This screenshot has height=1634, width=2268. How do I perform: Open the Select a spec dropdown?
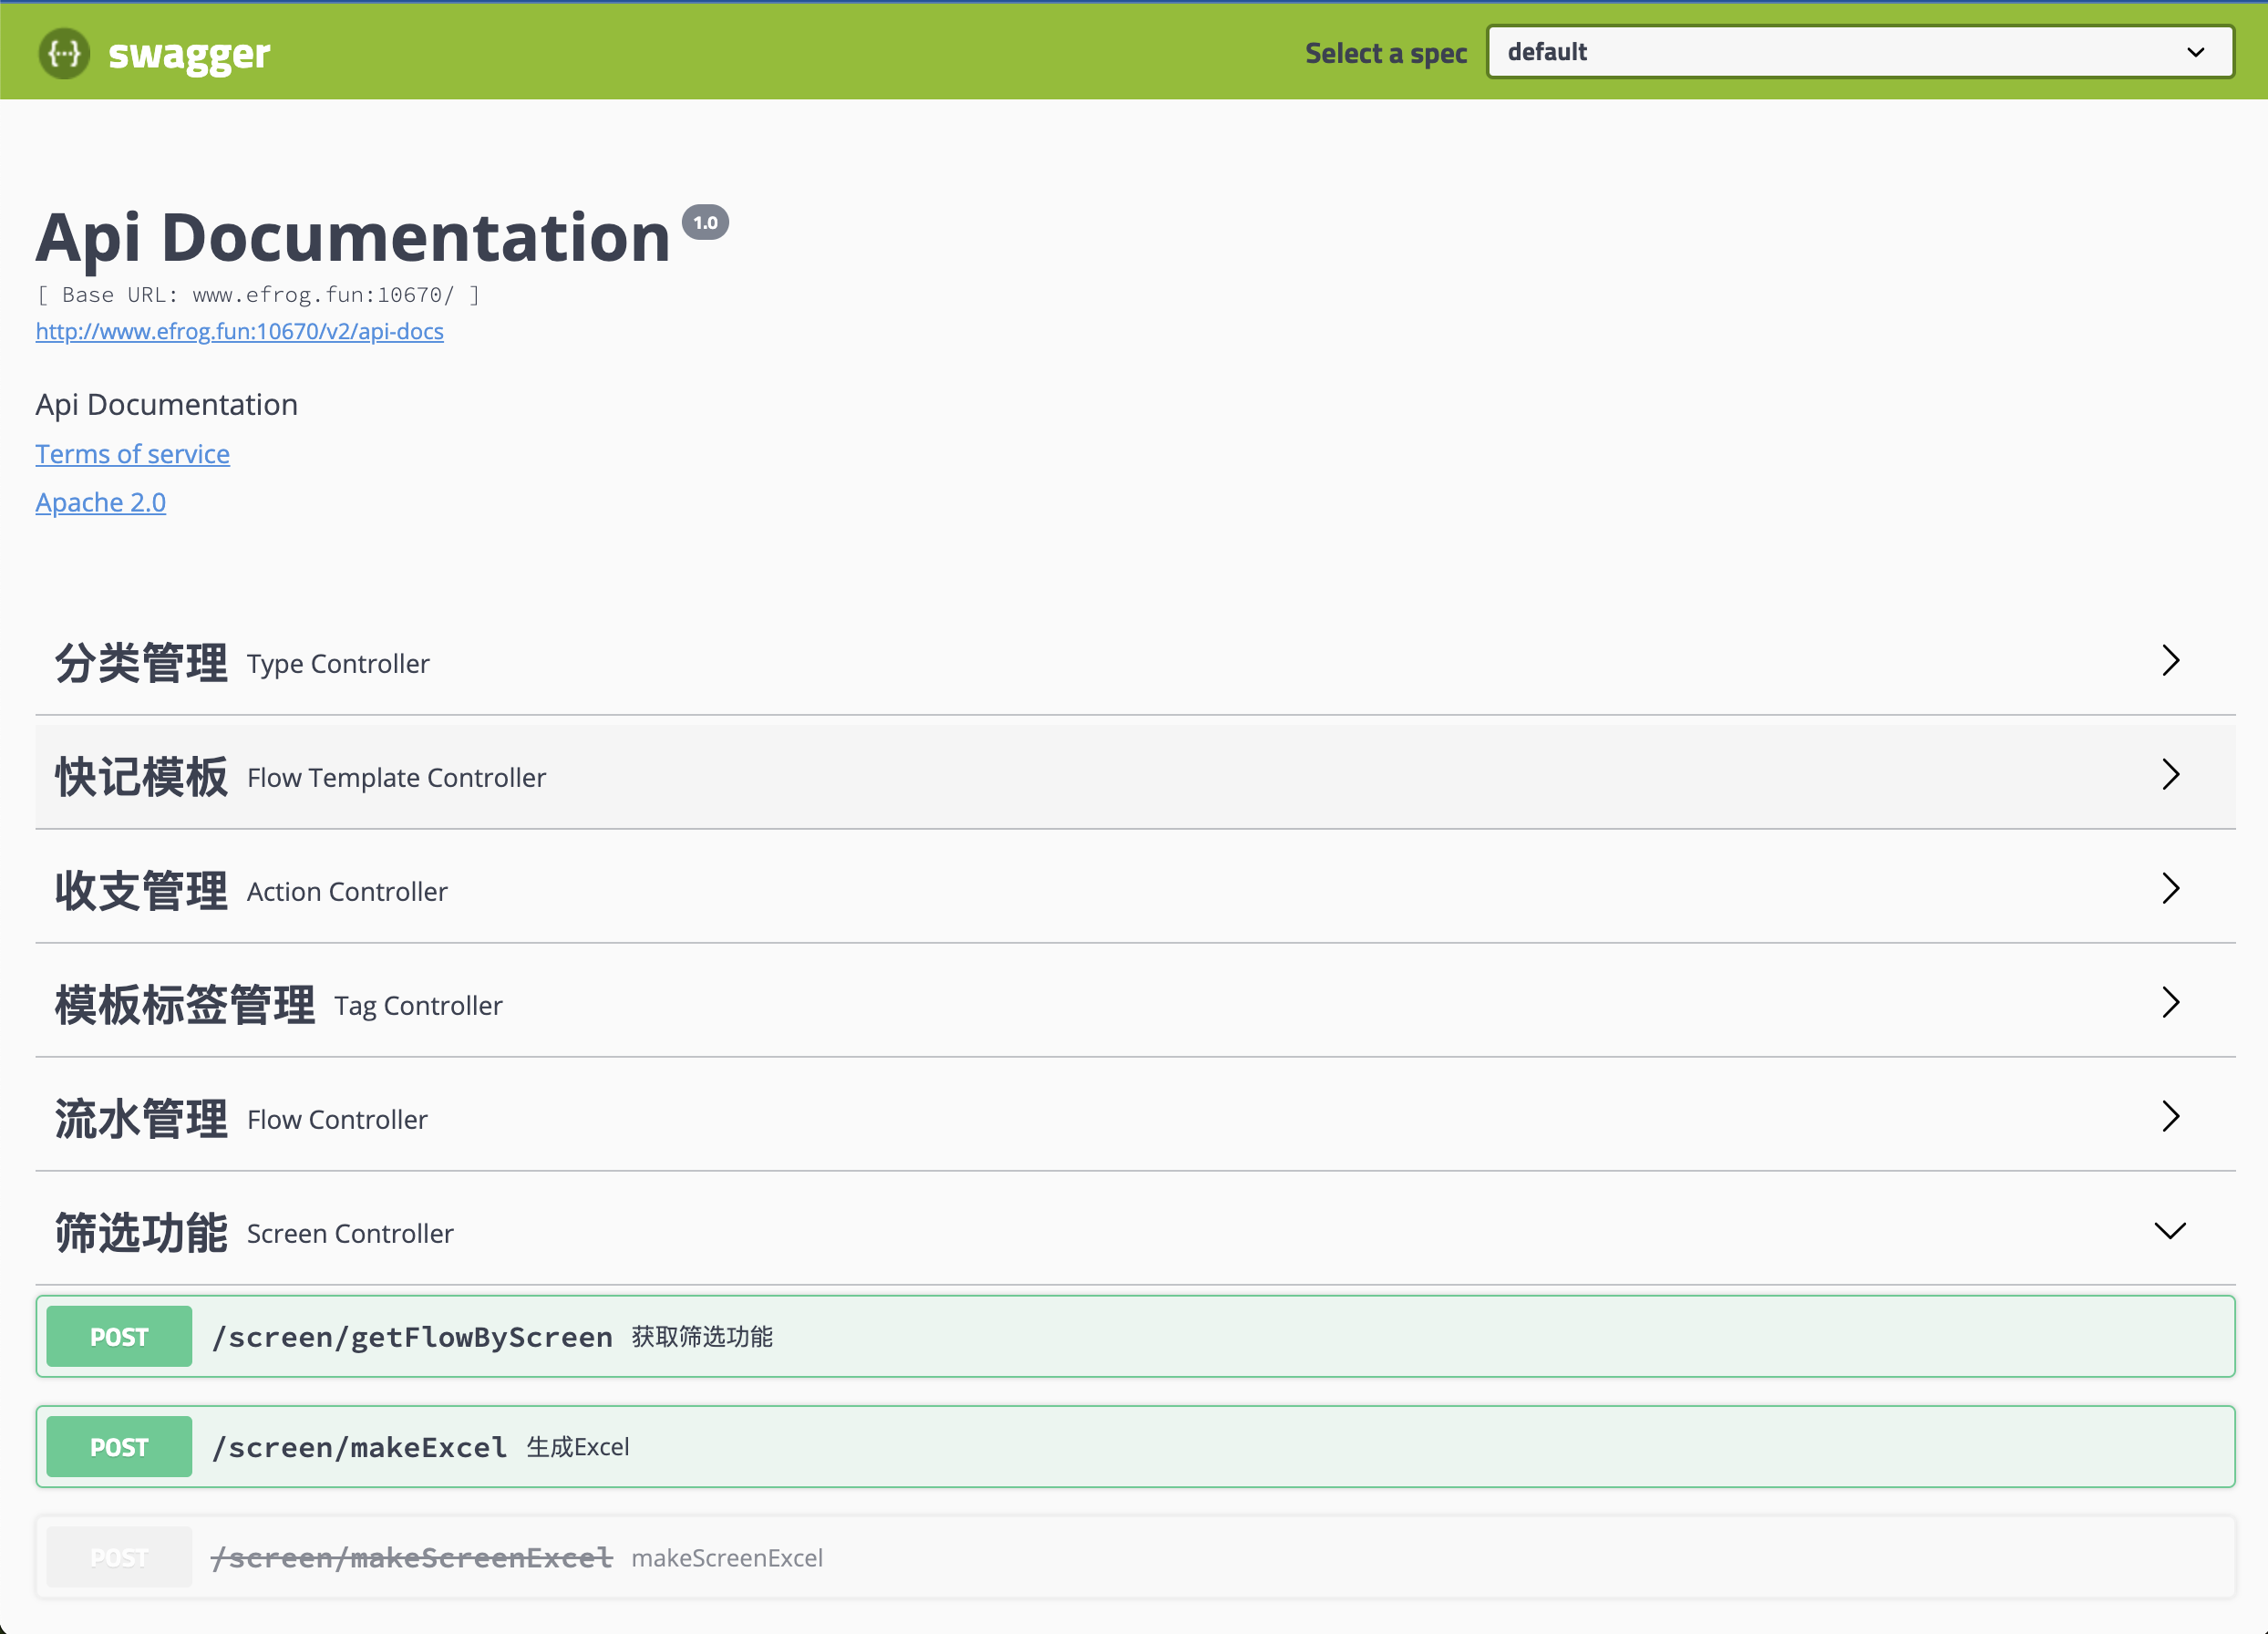point(1859,52)
